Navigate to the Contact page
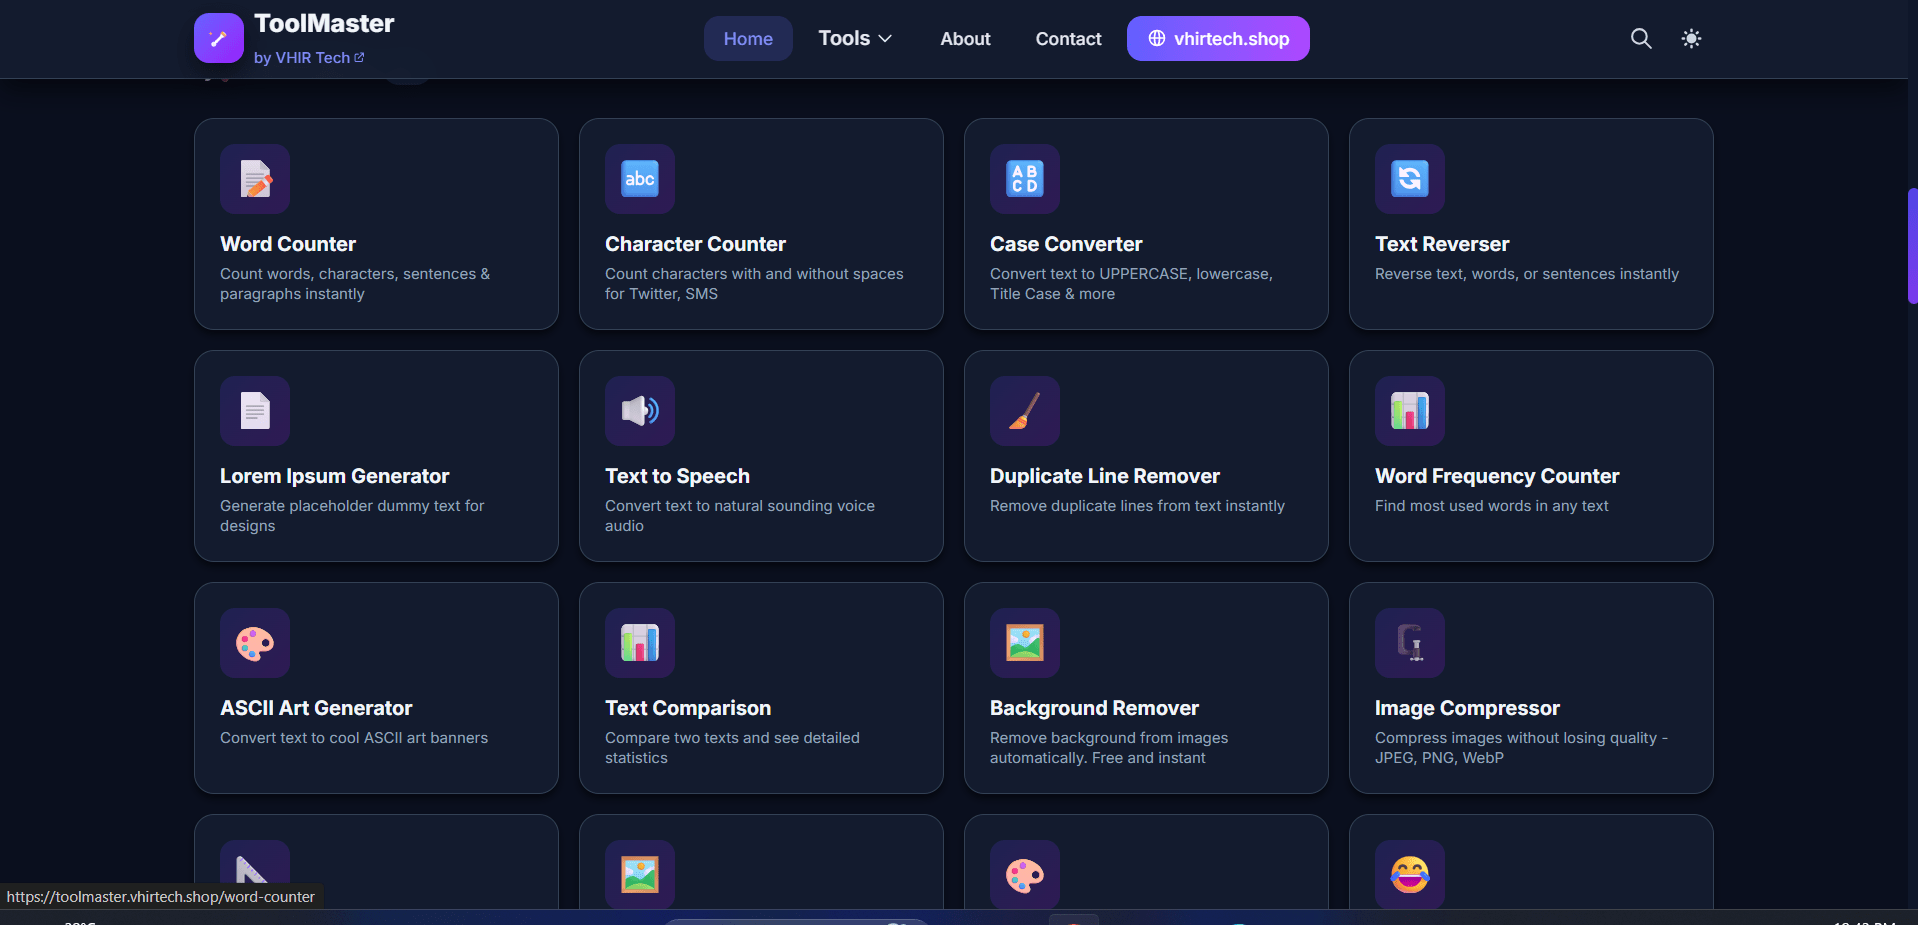Image resolution: width=1918 pixels, height=925 pixels. point(1068,38)
